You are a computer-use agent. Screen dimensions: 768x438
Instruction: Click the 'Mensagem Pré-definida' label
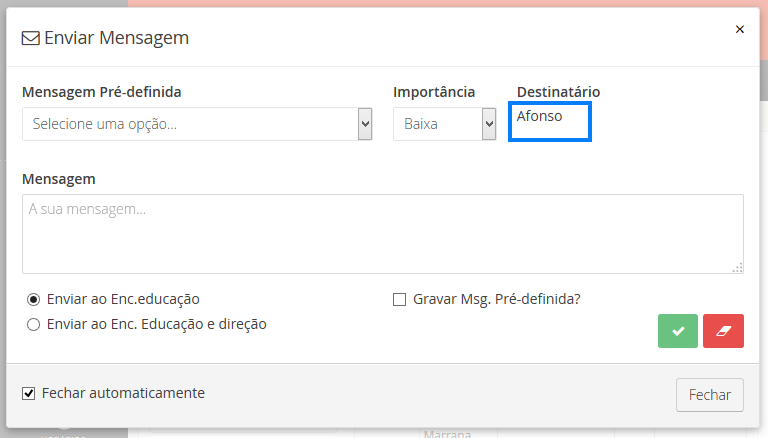pyautogui.click(x=102, y=92)
